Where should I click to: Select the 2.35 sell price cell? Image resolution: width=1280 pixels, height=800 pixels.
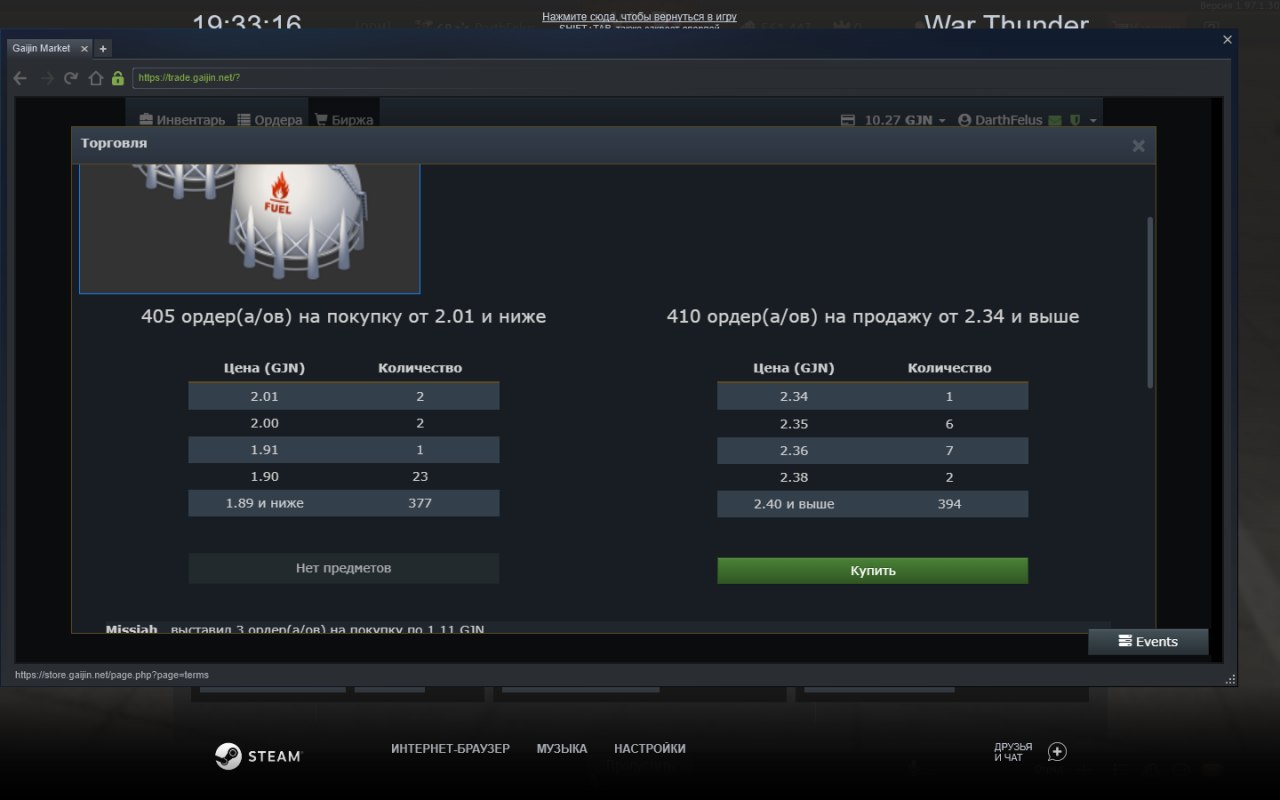[794, 423]
